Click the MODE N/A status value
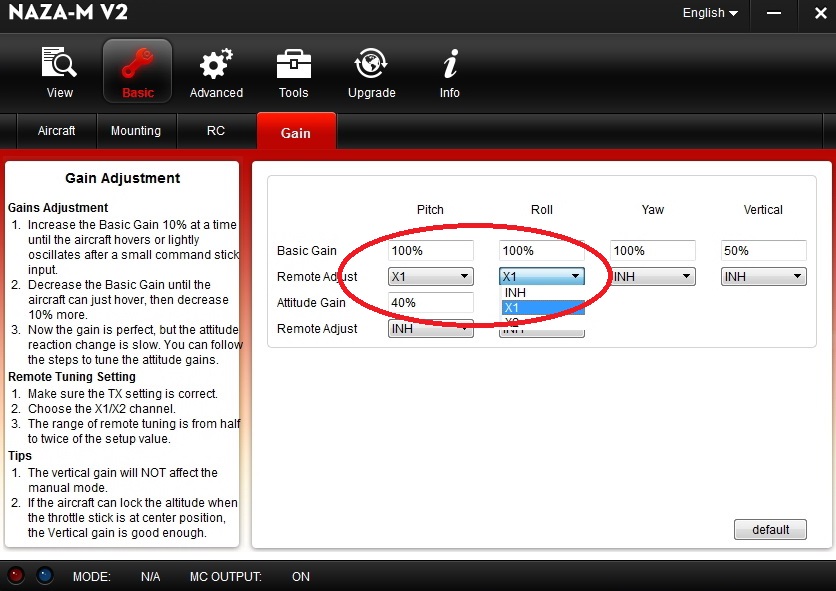Viewport: 836px width, 591px height. [150, 577]
